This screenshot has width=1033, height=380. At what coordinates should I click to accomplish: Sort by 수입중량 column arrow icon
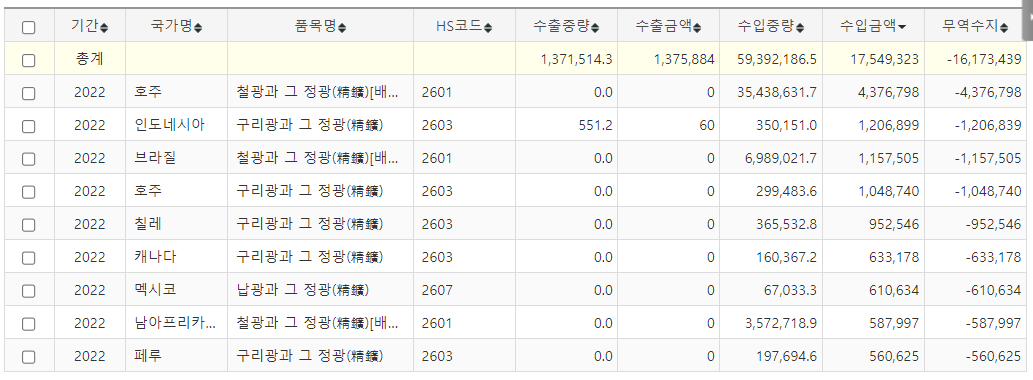pyautogui.click(x=800, y=28)
